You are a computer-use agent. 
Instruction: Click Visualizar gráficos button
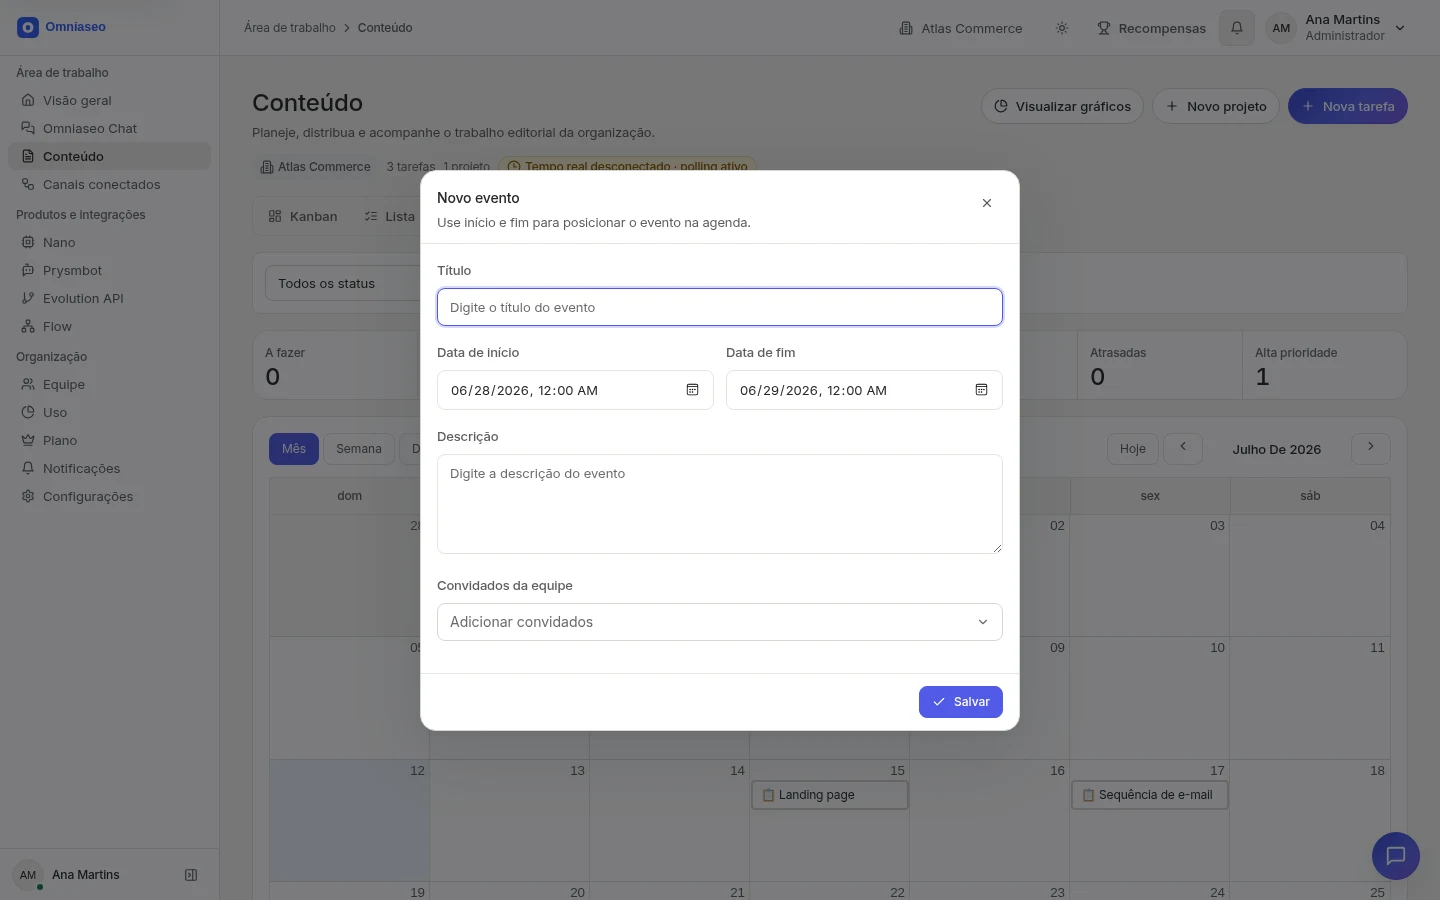(x=1062, y=106)
